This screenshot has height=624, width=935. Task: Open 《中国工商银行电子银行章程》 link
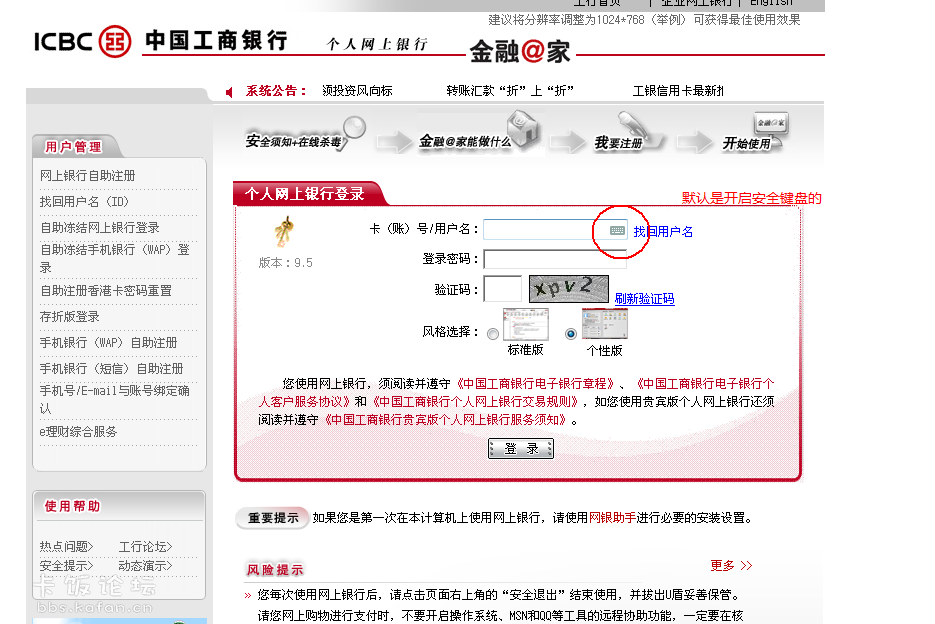pyautogui.click(x=535, y=383)
